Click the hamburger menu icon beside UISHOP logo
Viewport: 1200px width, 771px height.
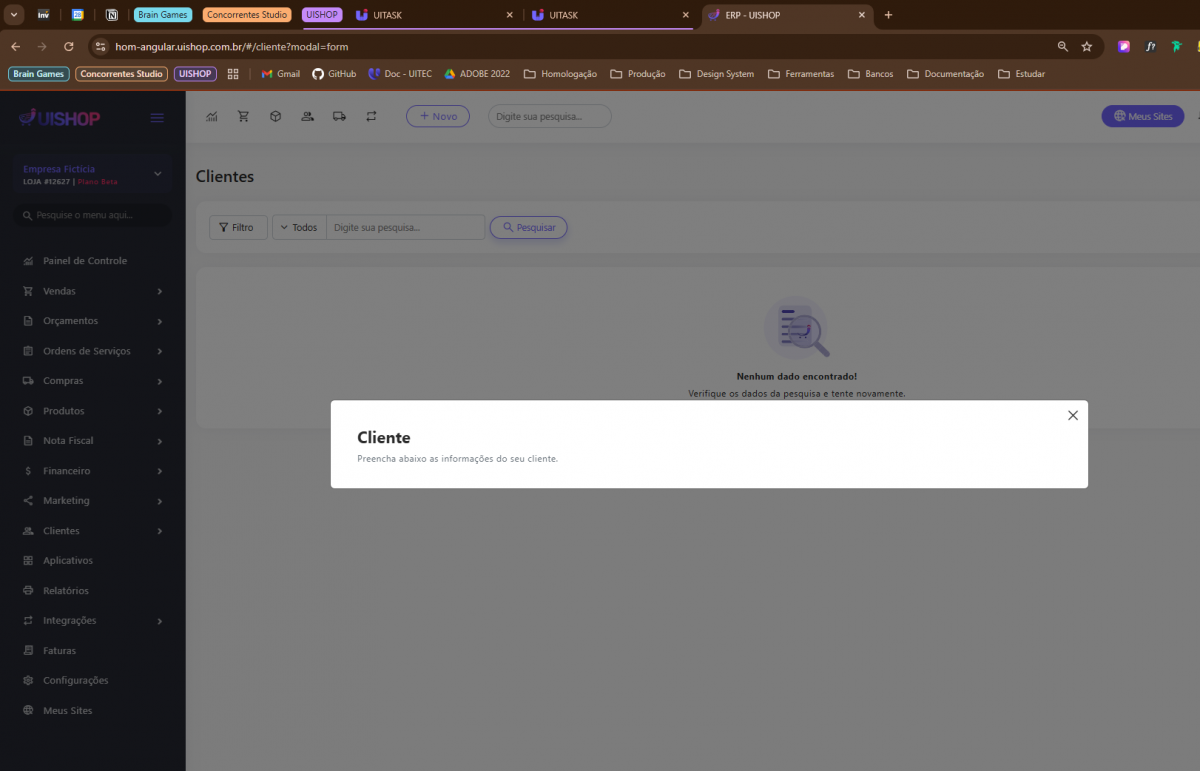coord(157,118)
